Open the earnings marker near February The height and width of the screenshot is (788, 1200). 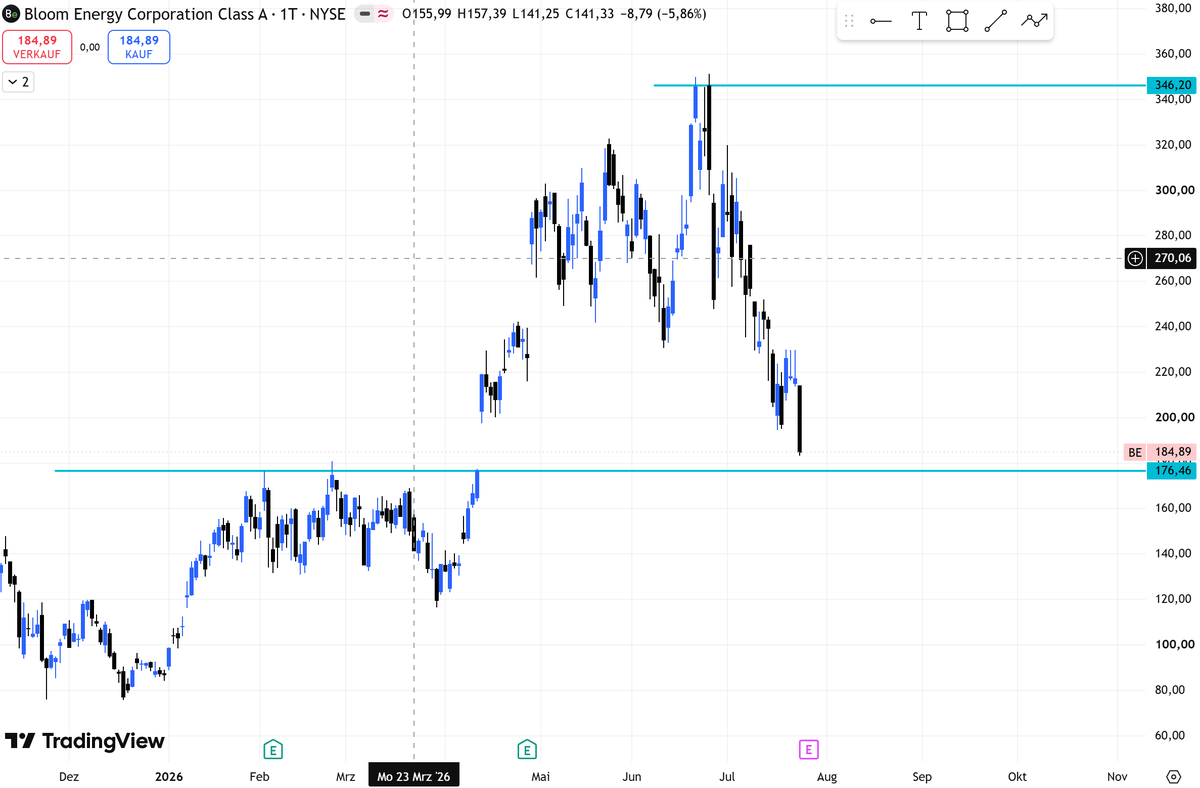click(x=271, y=748)
